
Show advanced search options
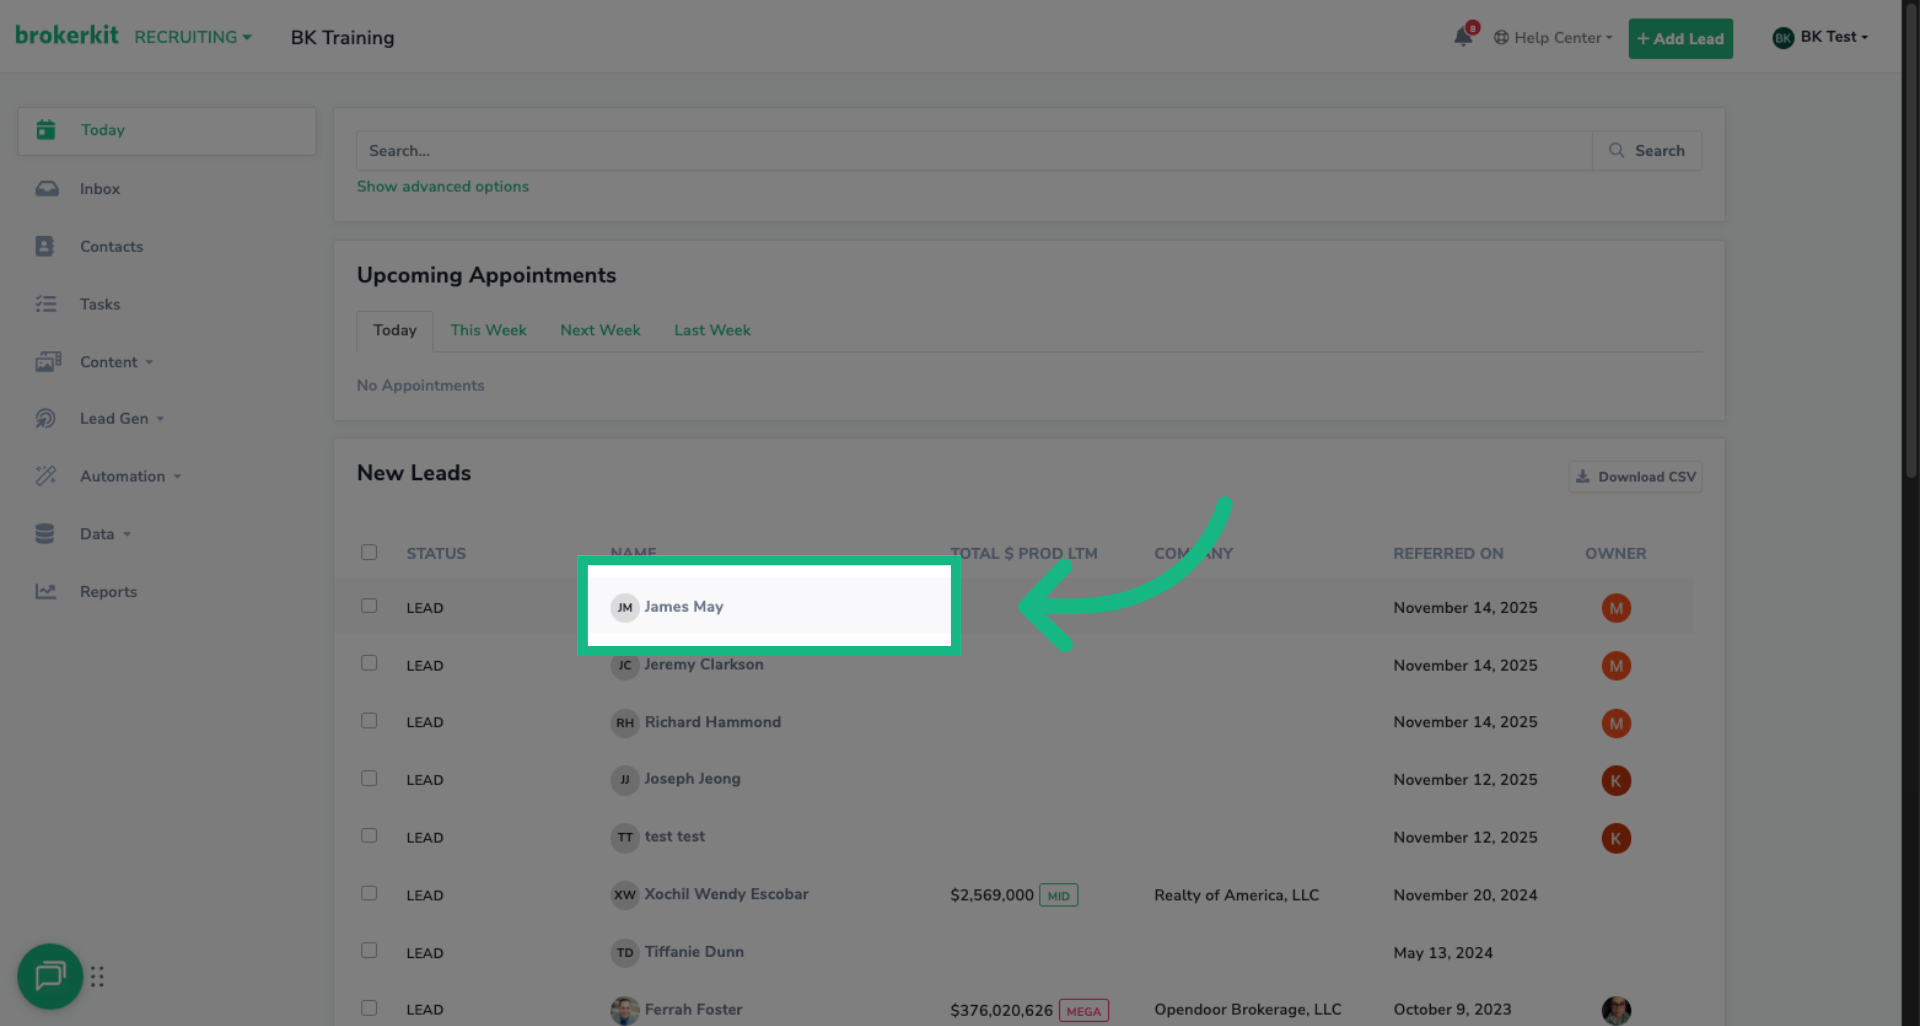(443, 187)
